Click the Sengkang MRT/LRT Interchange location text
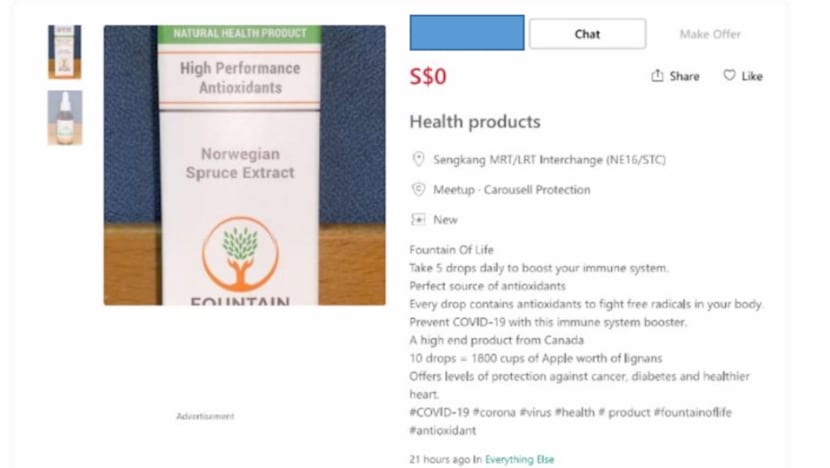The height and width of the screenshot is (468, 830). coord(549,159)
